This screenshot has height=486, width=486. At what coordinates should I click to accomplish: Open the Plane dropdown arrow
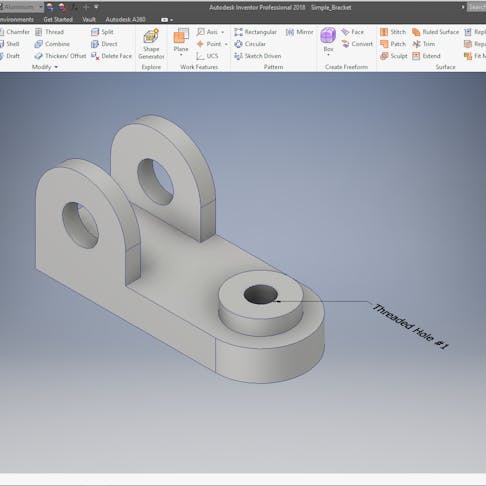coord(181,55)
